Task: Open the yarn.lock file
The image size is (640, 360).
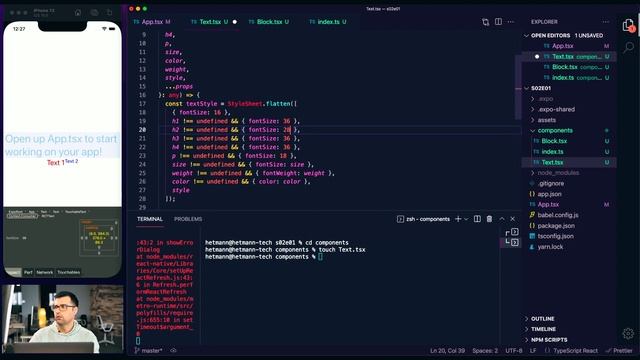Action: 550,247
